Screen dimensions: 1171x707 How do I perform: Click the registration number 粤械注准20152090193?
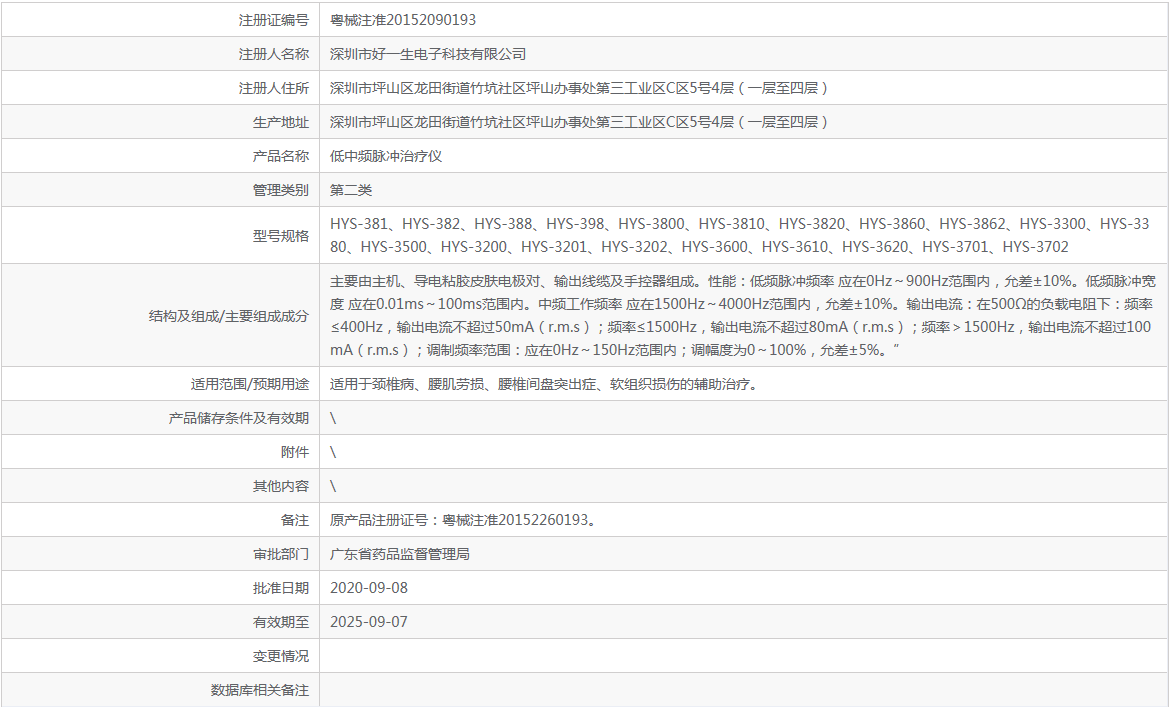403,19
